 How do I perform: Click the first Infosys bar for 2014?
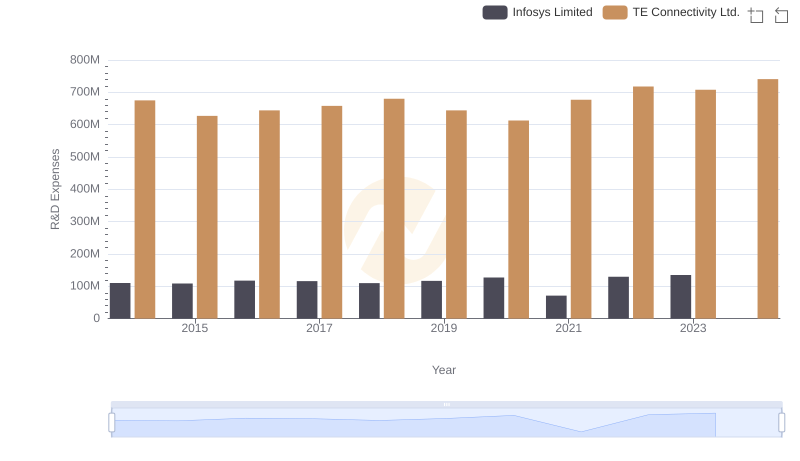pyautogui.click(x=120, y=301)
